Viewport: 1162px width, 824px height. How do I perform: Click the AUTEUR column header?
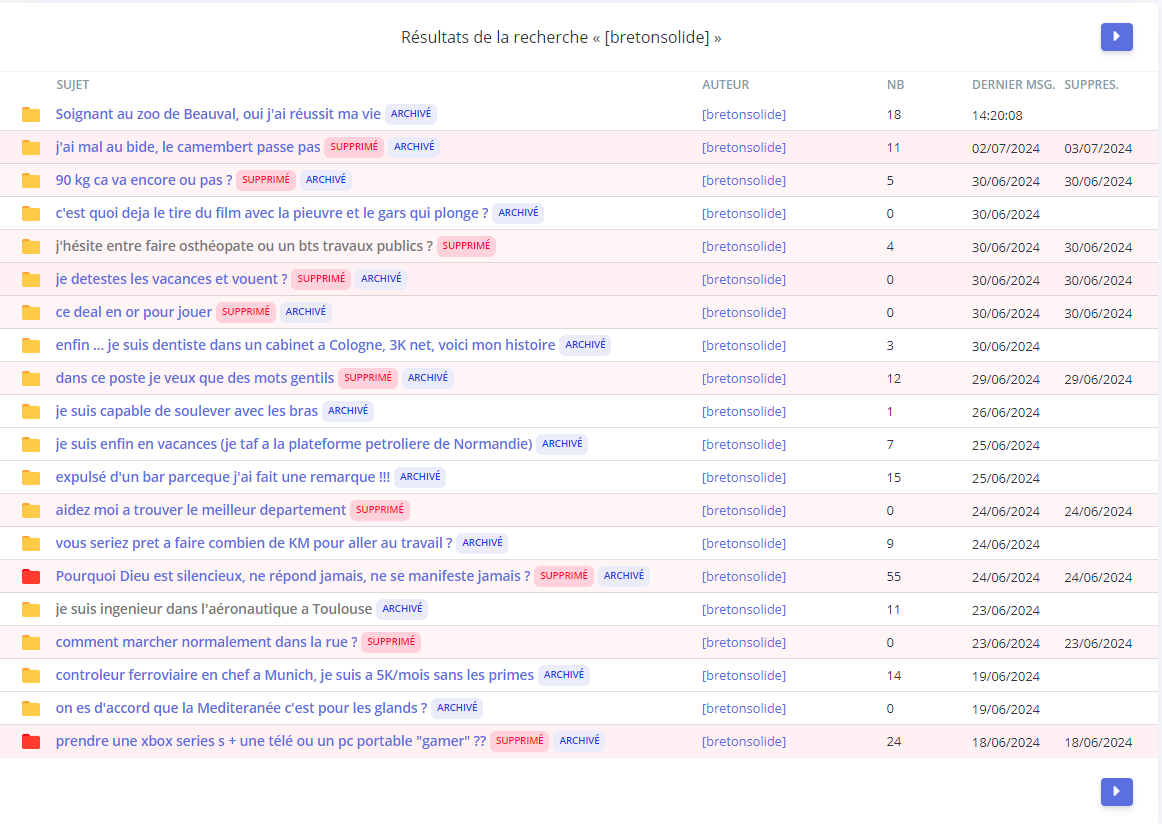point(726,84)
